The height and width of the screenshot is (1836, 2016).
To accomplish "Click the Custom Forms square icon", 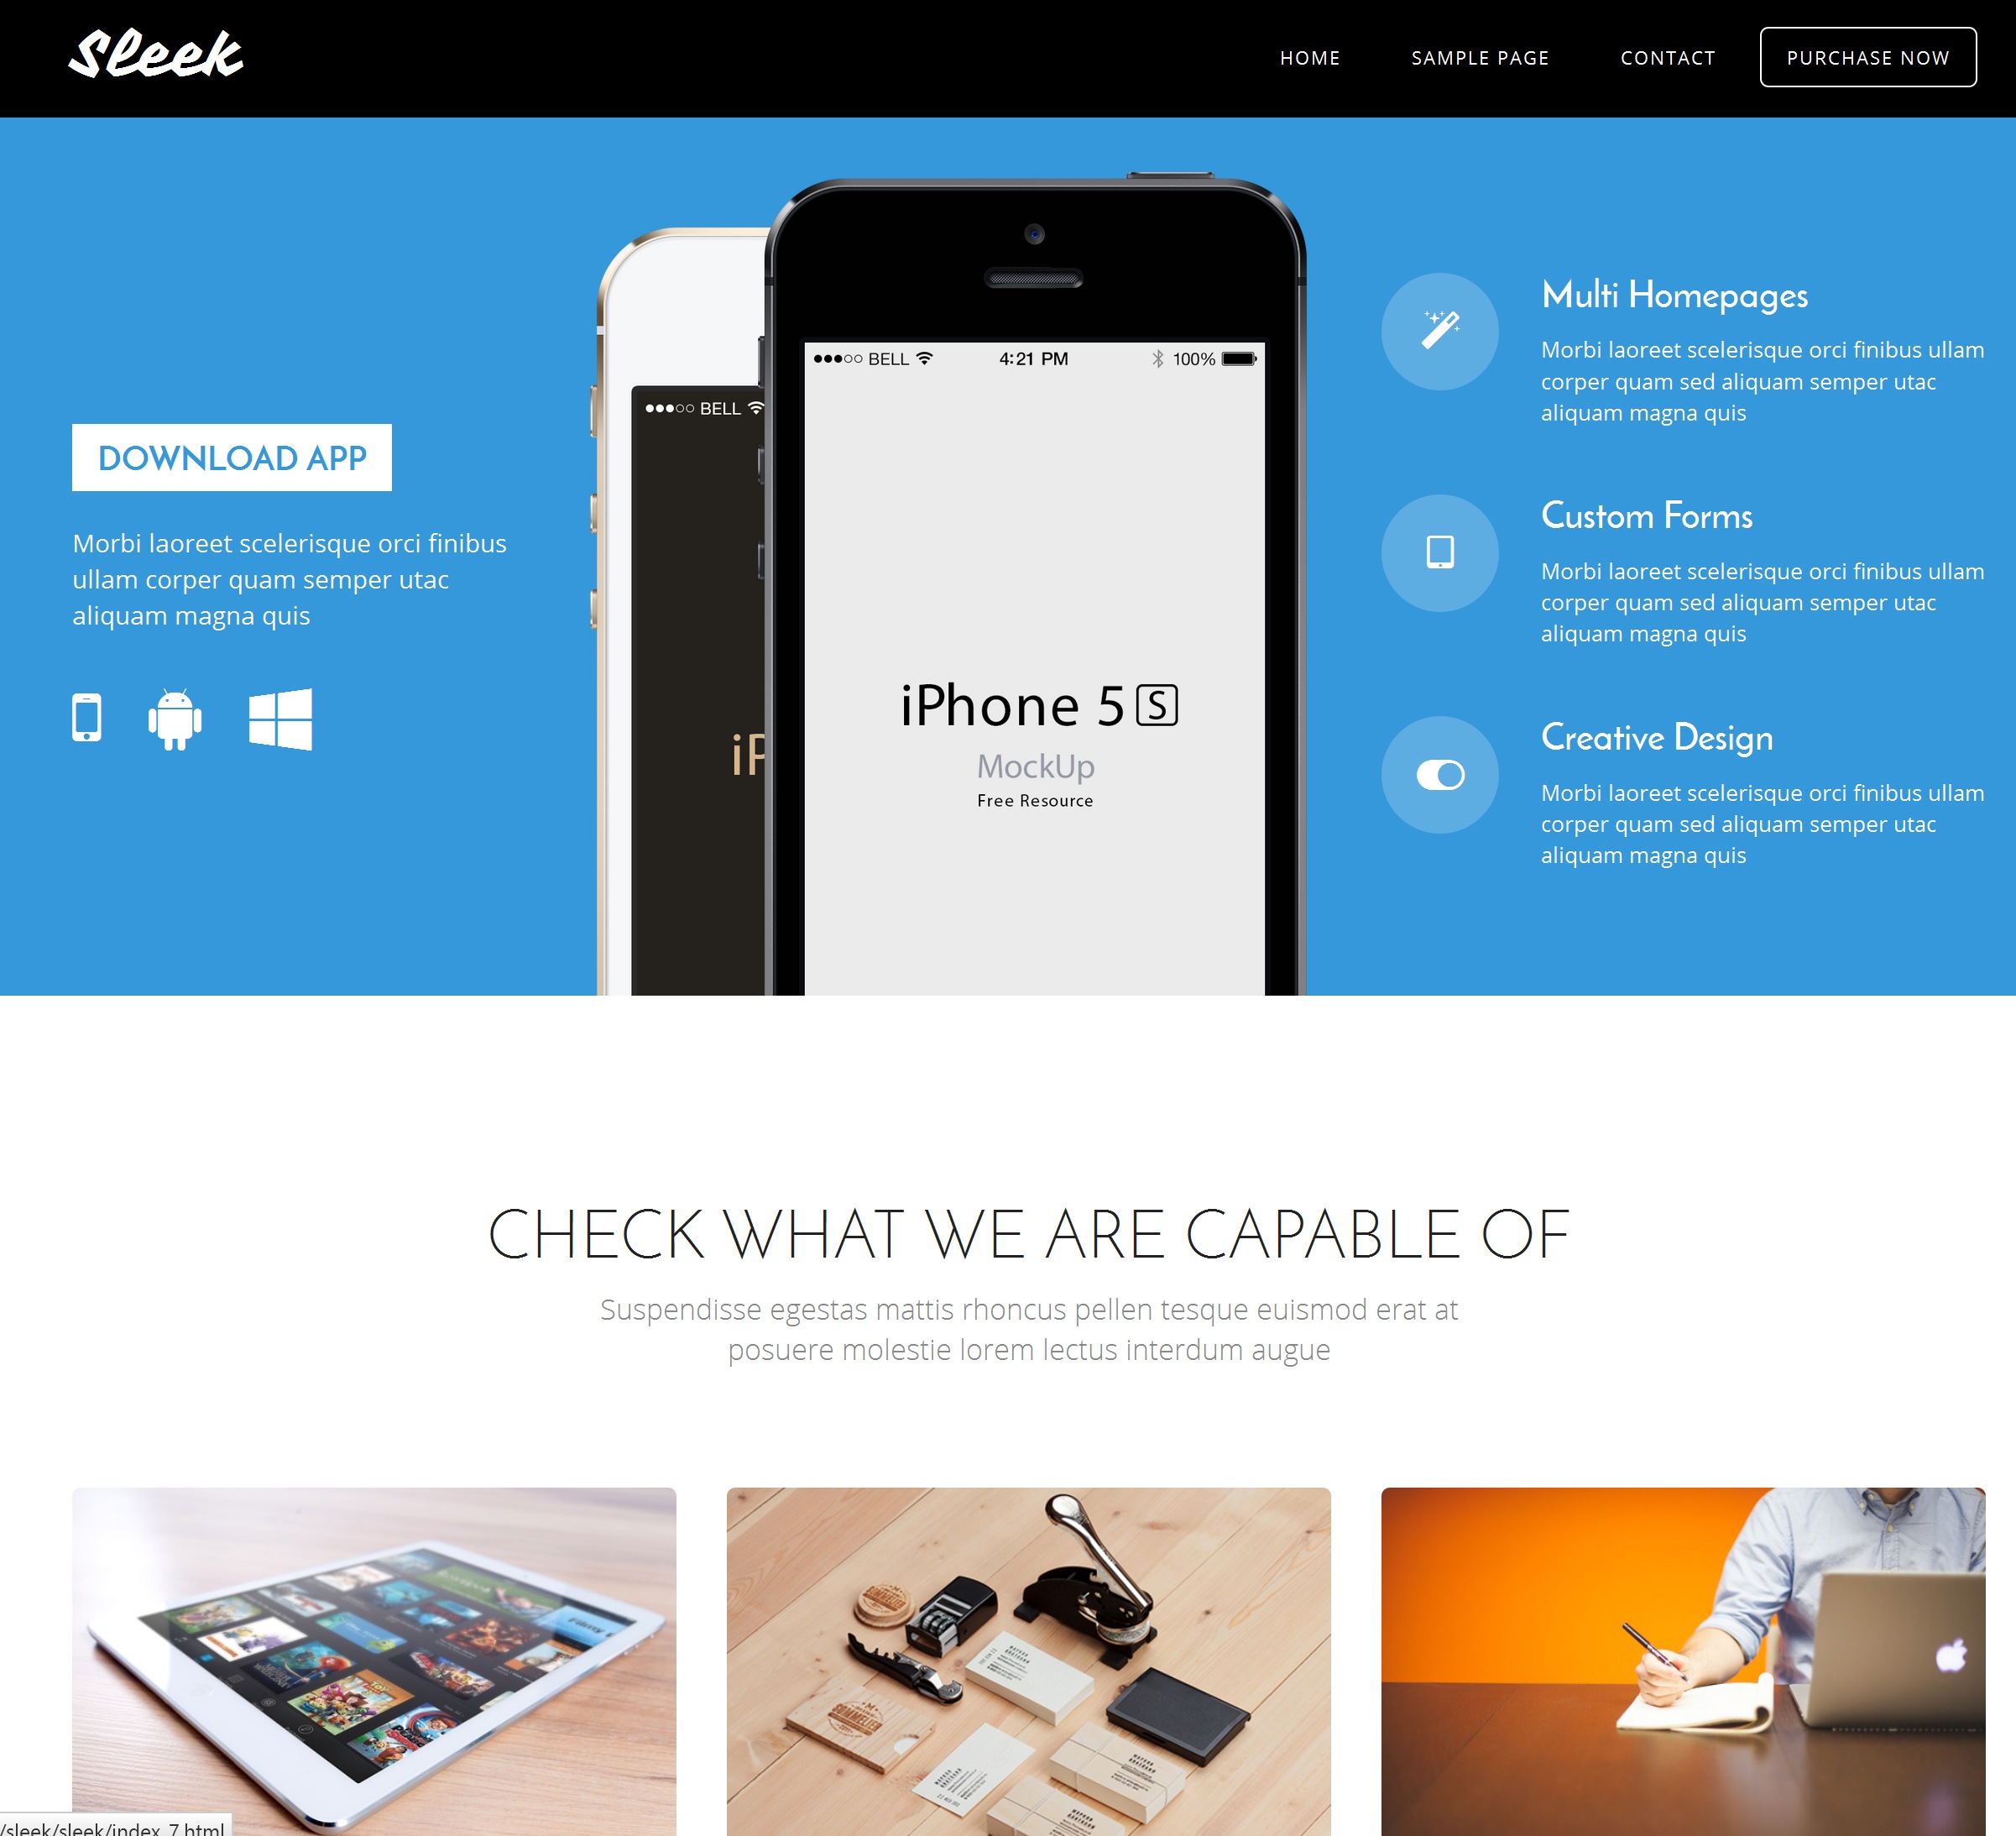I will (1442, 552).
